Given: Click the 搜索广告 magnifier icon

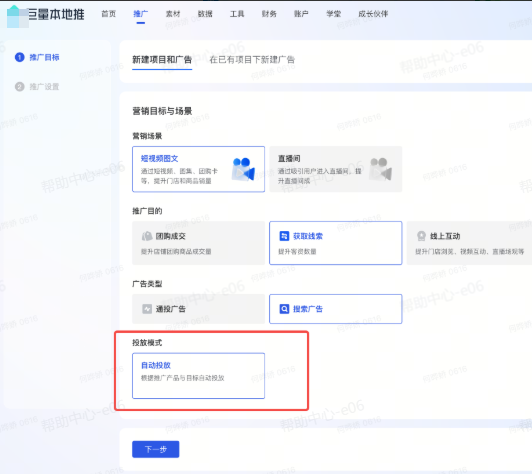Looking at the screenshot, I should pyautogui.click(x=284, y=309).
